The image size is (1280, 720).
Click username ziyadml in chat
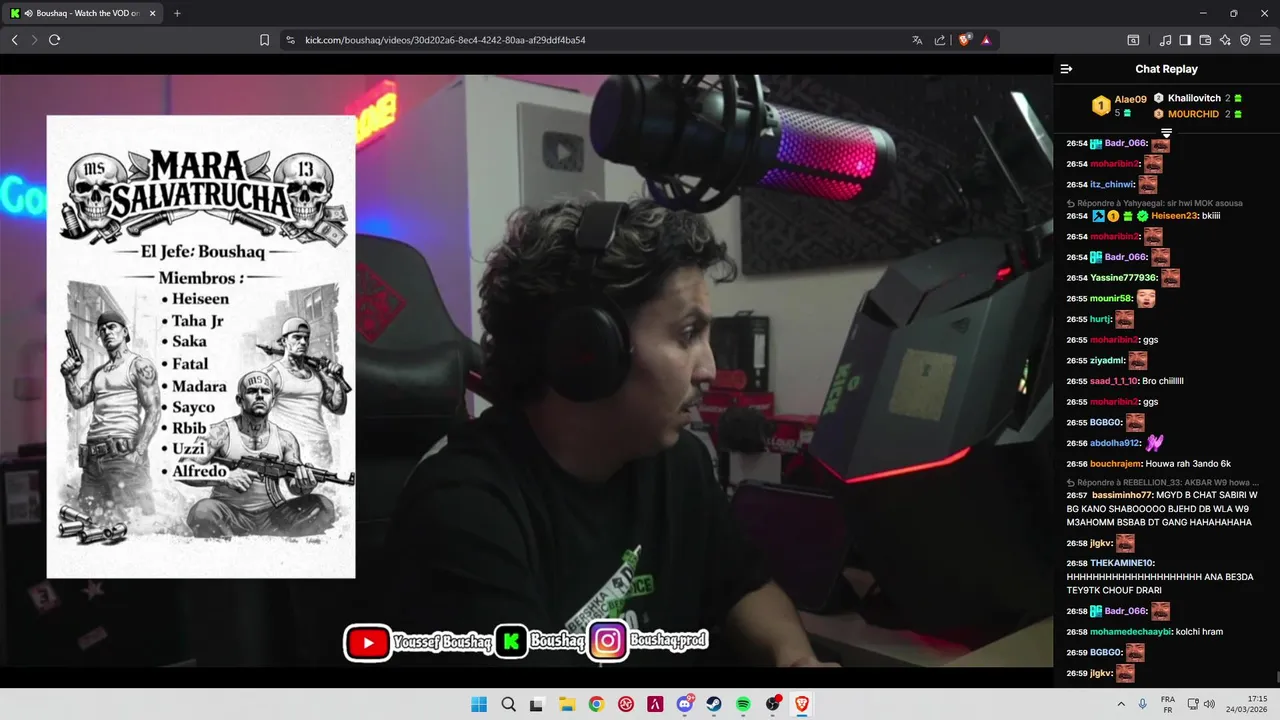coord(1107,360)
